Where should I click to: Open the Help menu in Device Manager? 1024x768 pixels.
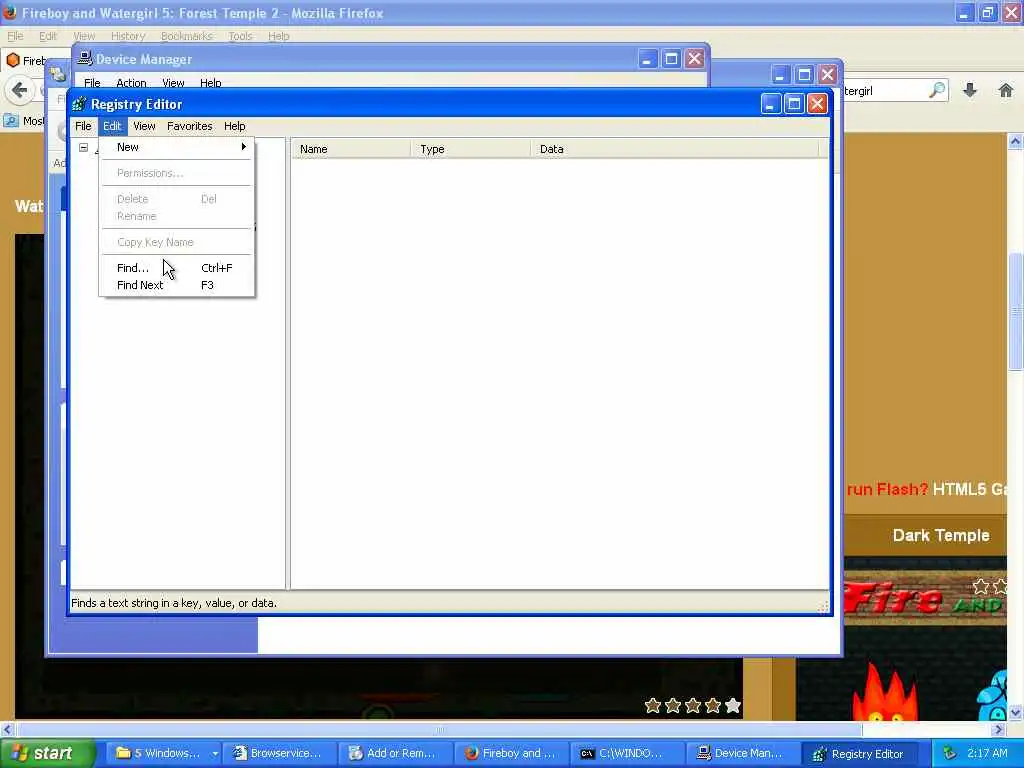click(x=210, y=83)
